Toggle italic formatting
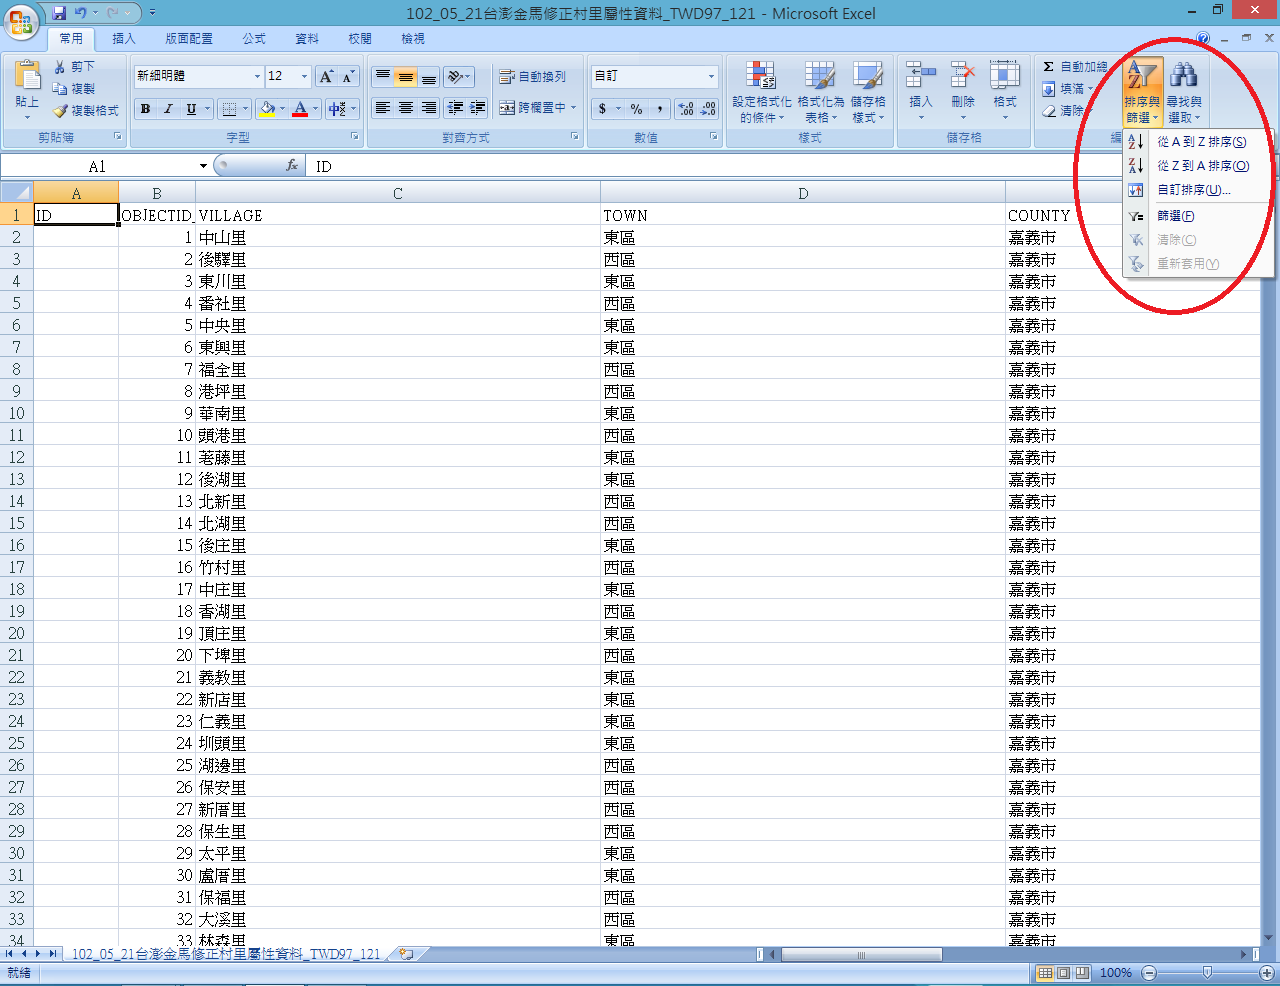The height and width of the screenshot is (986, 1280). click(168, 109)
